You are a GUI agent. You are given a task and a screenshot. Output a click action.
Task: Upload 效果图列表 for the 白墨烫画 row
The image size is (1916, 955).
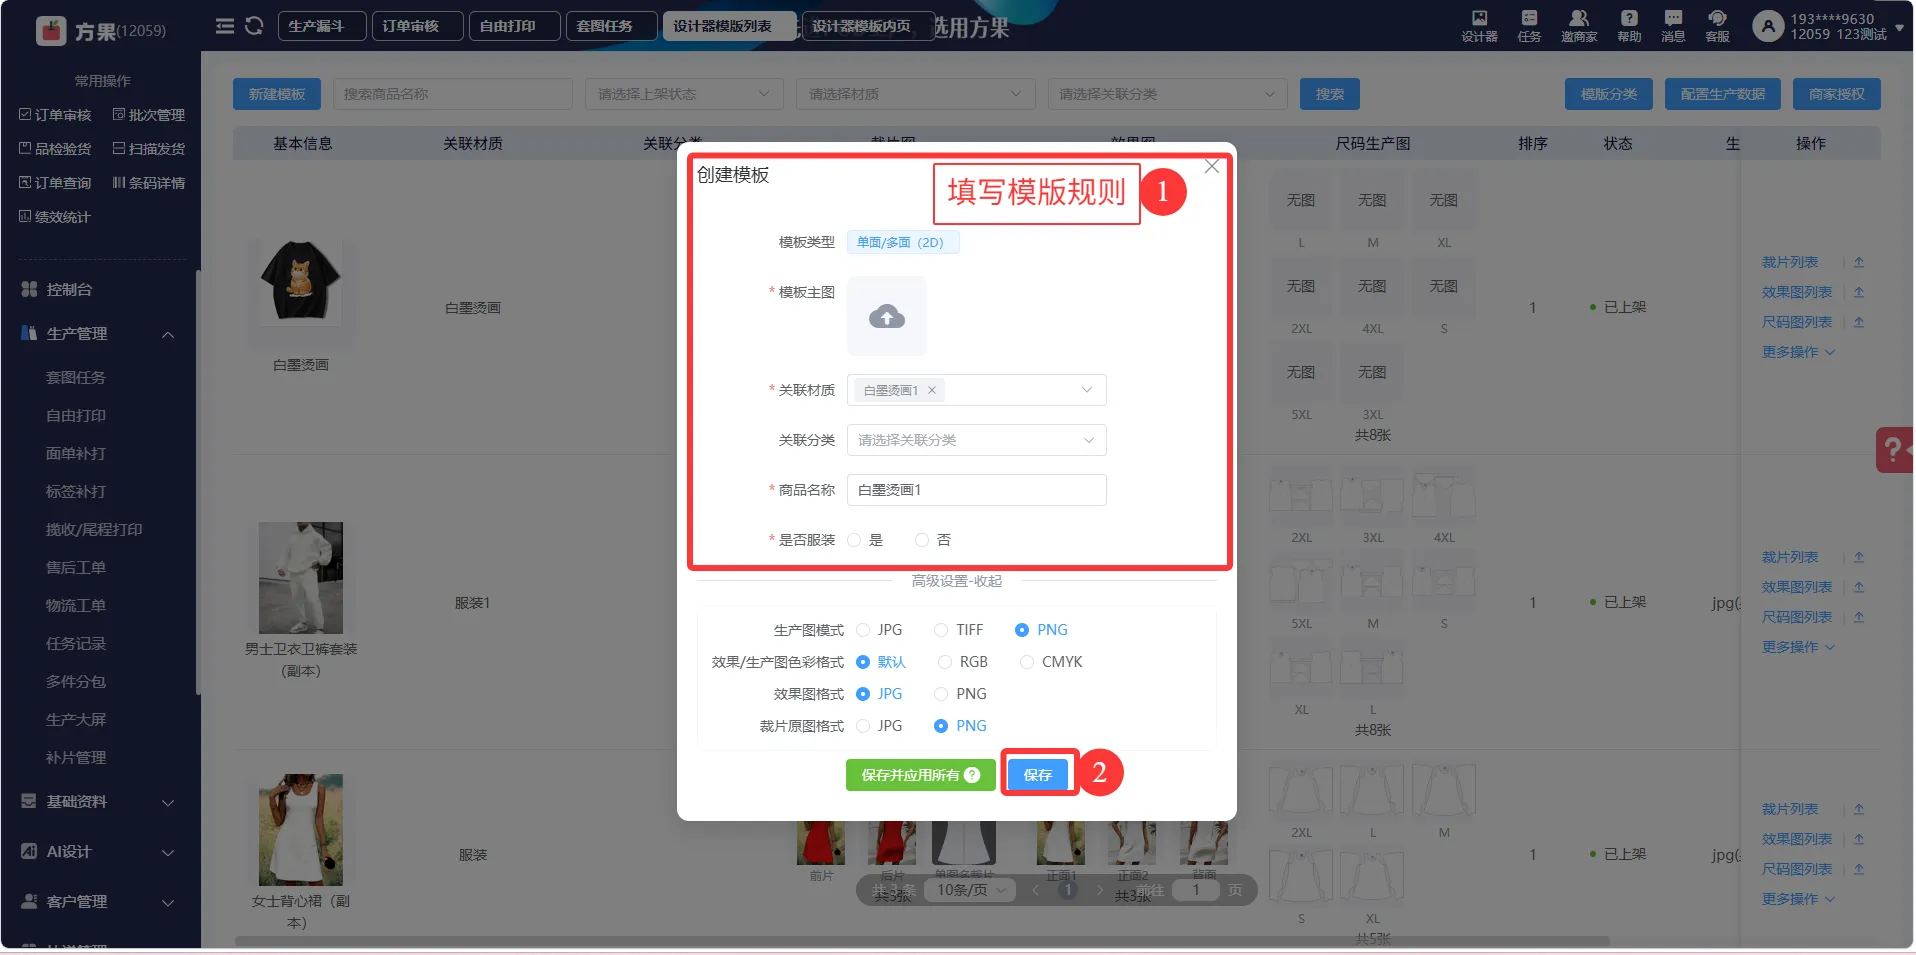(1859, 292)
